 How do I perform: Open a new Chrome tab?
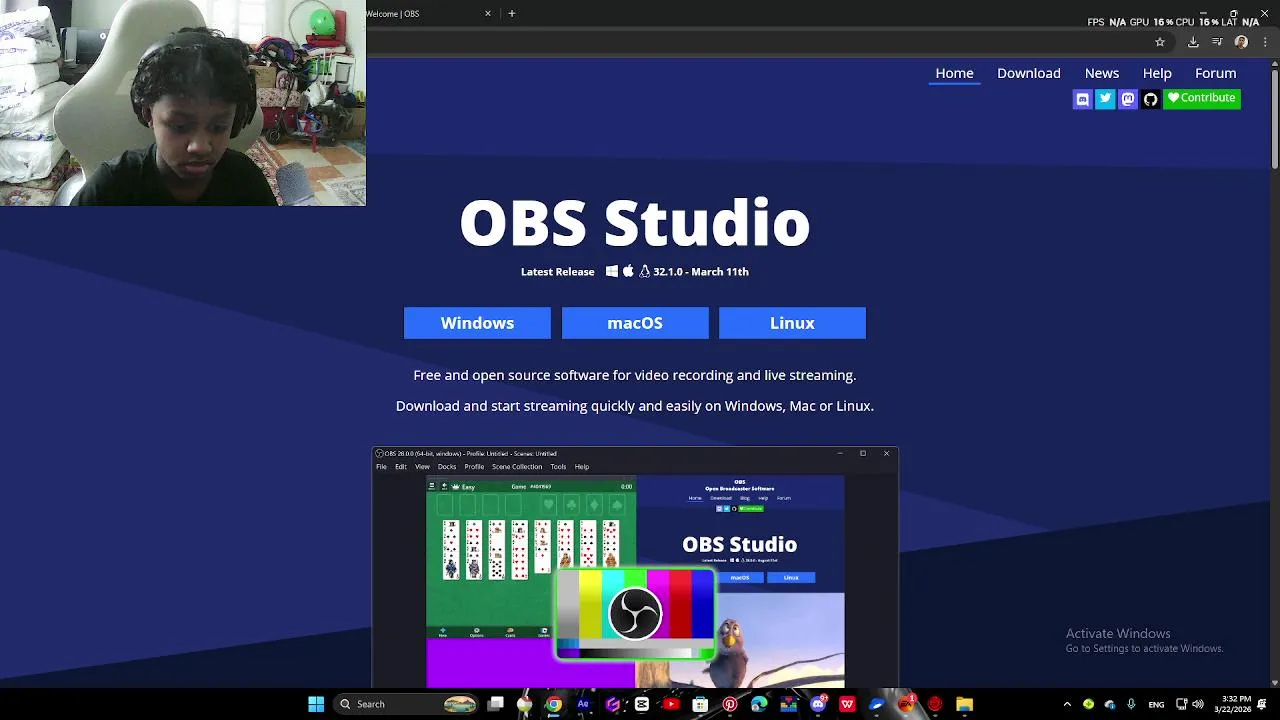(x=512, y=14)
